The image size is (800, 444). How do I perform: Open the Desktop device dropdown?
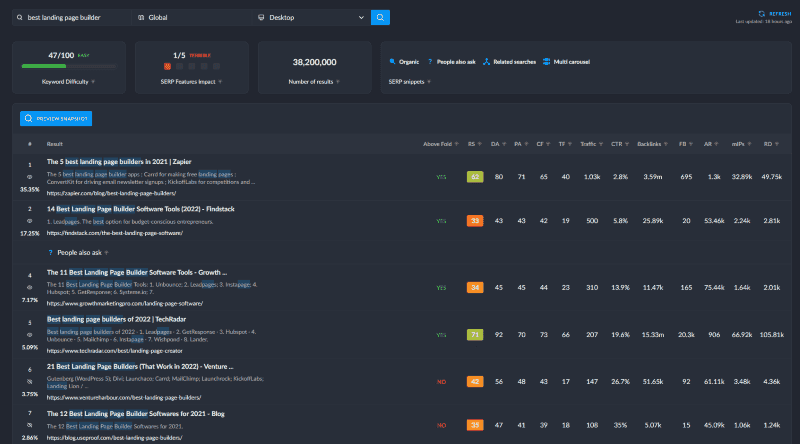click(312, 17)
